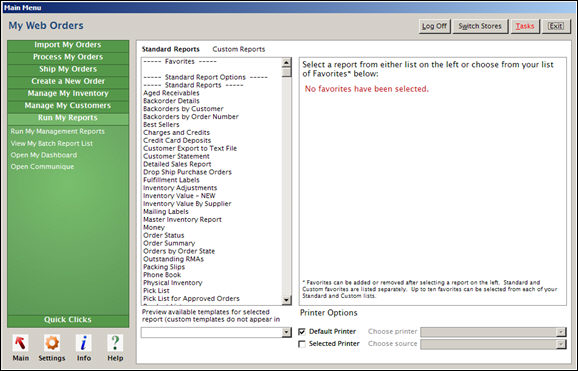
Task: Click the Main red arrow icon
Action: 20,343
